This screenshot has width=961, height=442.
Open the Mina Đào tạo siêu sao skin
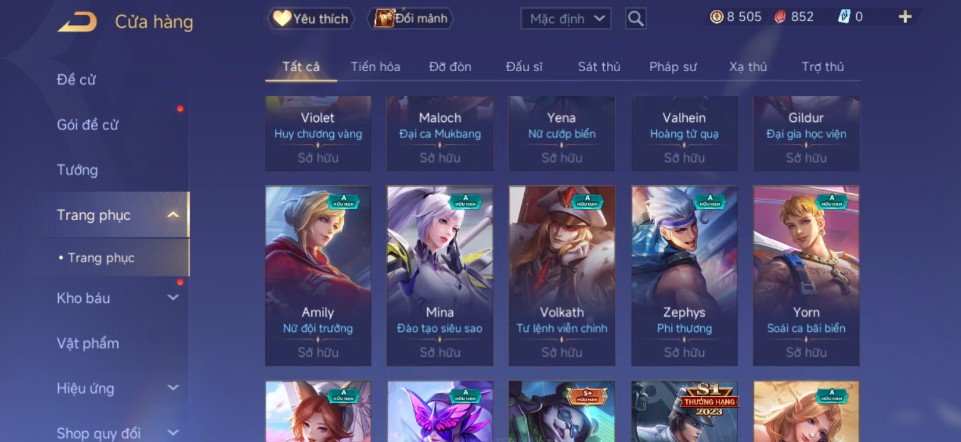click(x=440, y=276)
